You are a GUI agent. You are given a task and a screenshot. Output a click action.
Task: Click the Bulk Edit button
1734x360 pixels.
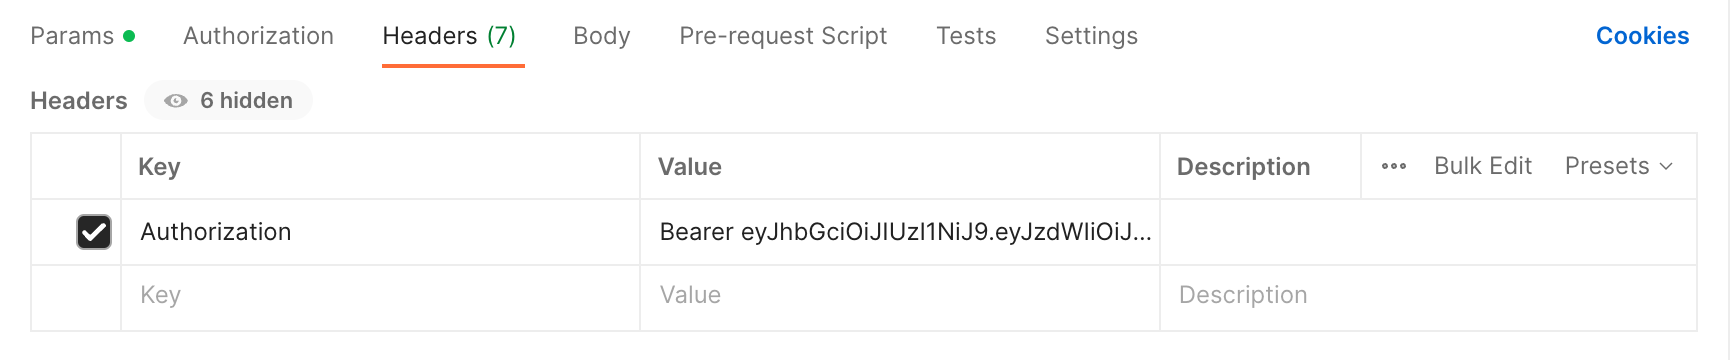pos(1483,166)
